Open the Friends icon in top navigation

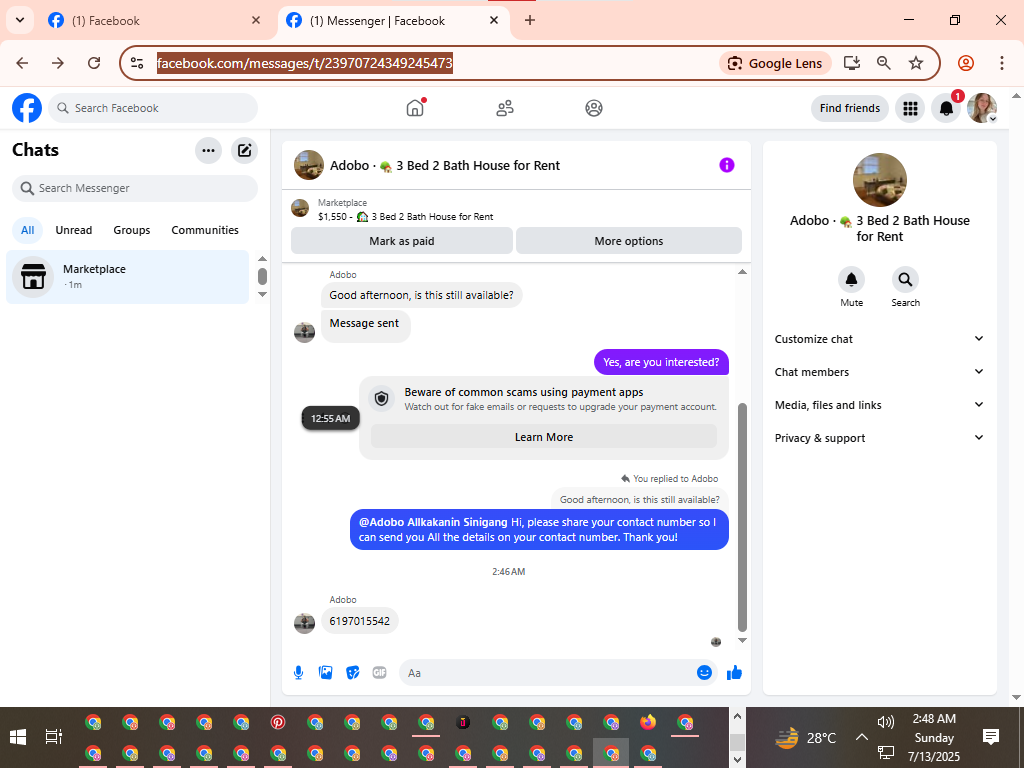tap(505, 108)
